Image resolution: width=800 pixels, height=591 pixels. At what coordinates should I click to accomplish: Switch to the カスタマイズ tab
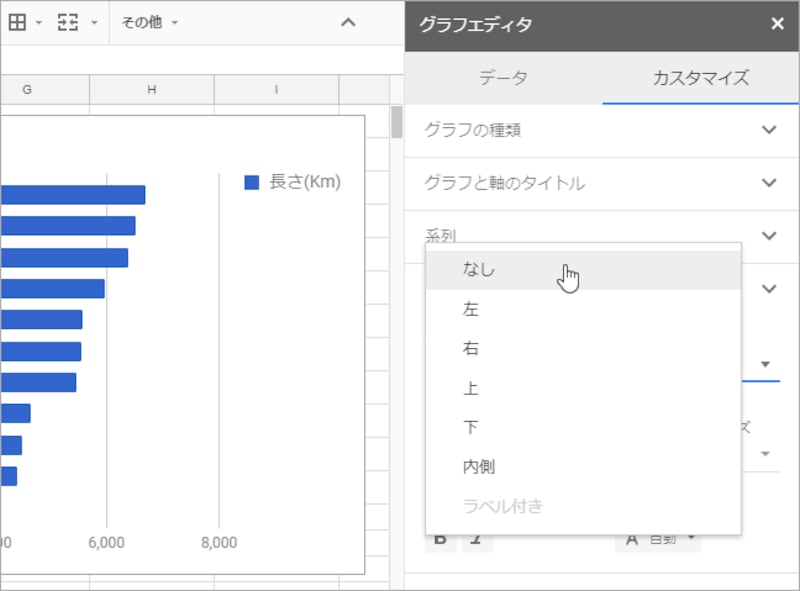(700, 77)
